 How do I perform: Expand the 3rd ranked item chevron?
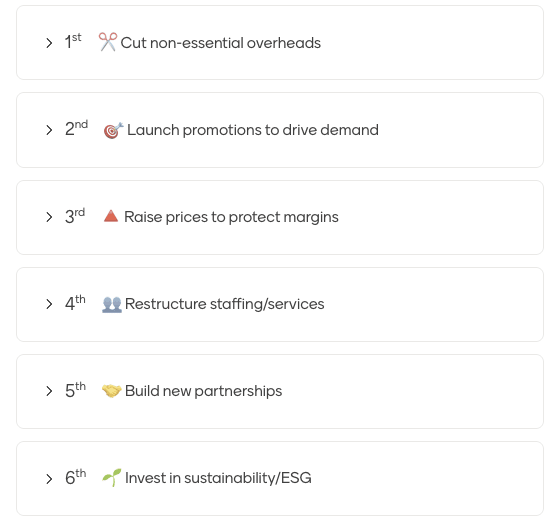(x=49, y=217)
